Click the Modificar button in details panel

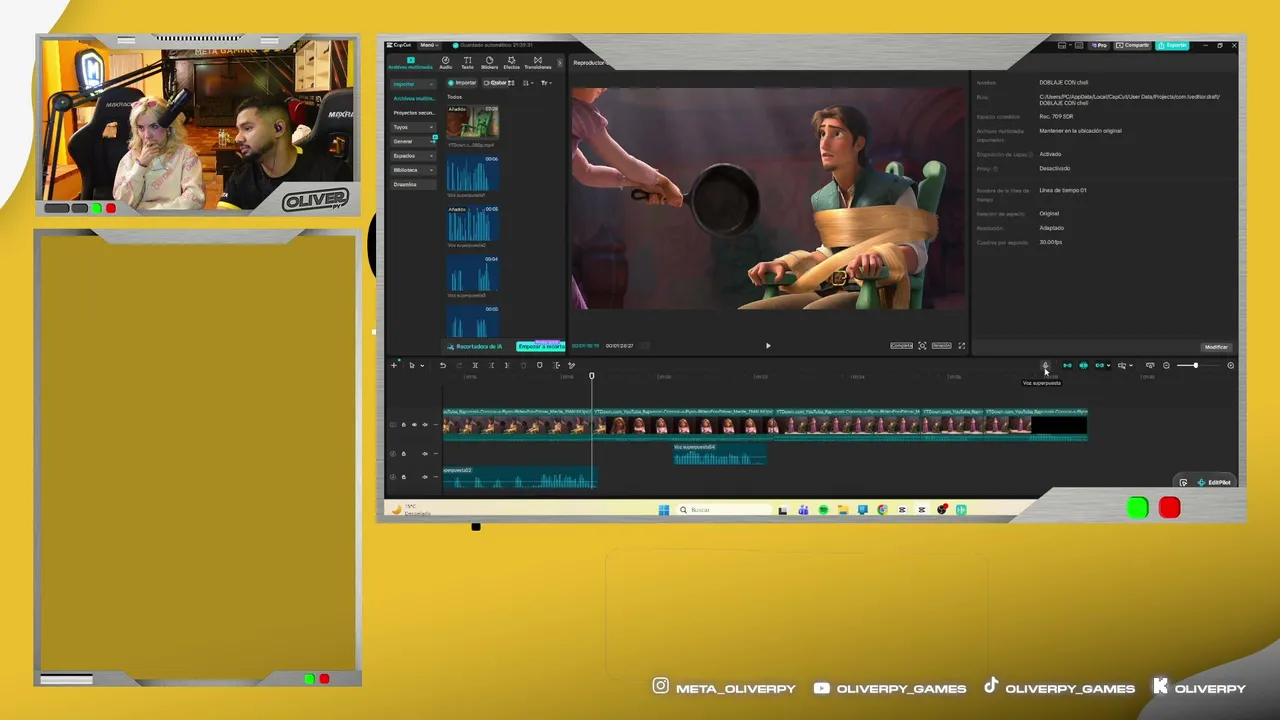(x=1216, y=347)
